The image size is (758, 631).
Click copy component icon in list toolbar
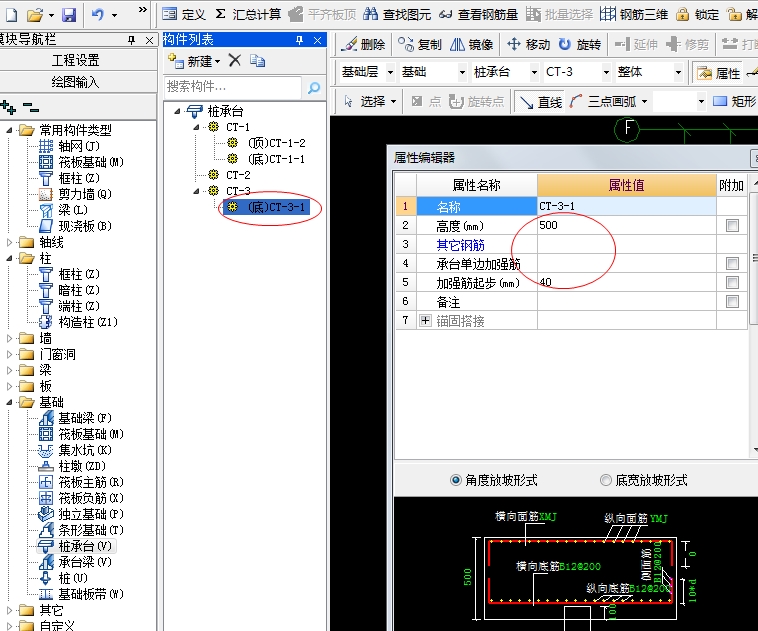pyautogui.click(x=258, y=60)
